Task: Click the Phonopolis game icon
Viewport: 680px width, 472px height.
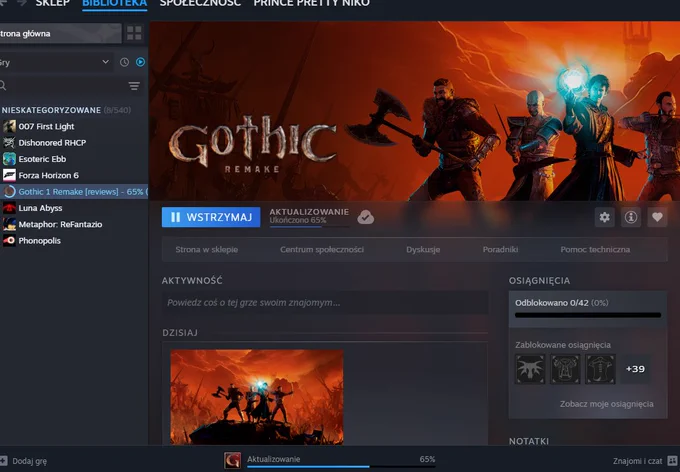Action: [9, 241]
